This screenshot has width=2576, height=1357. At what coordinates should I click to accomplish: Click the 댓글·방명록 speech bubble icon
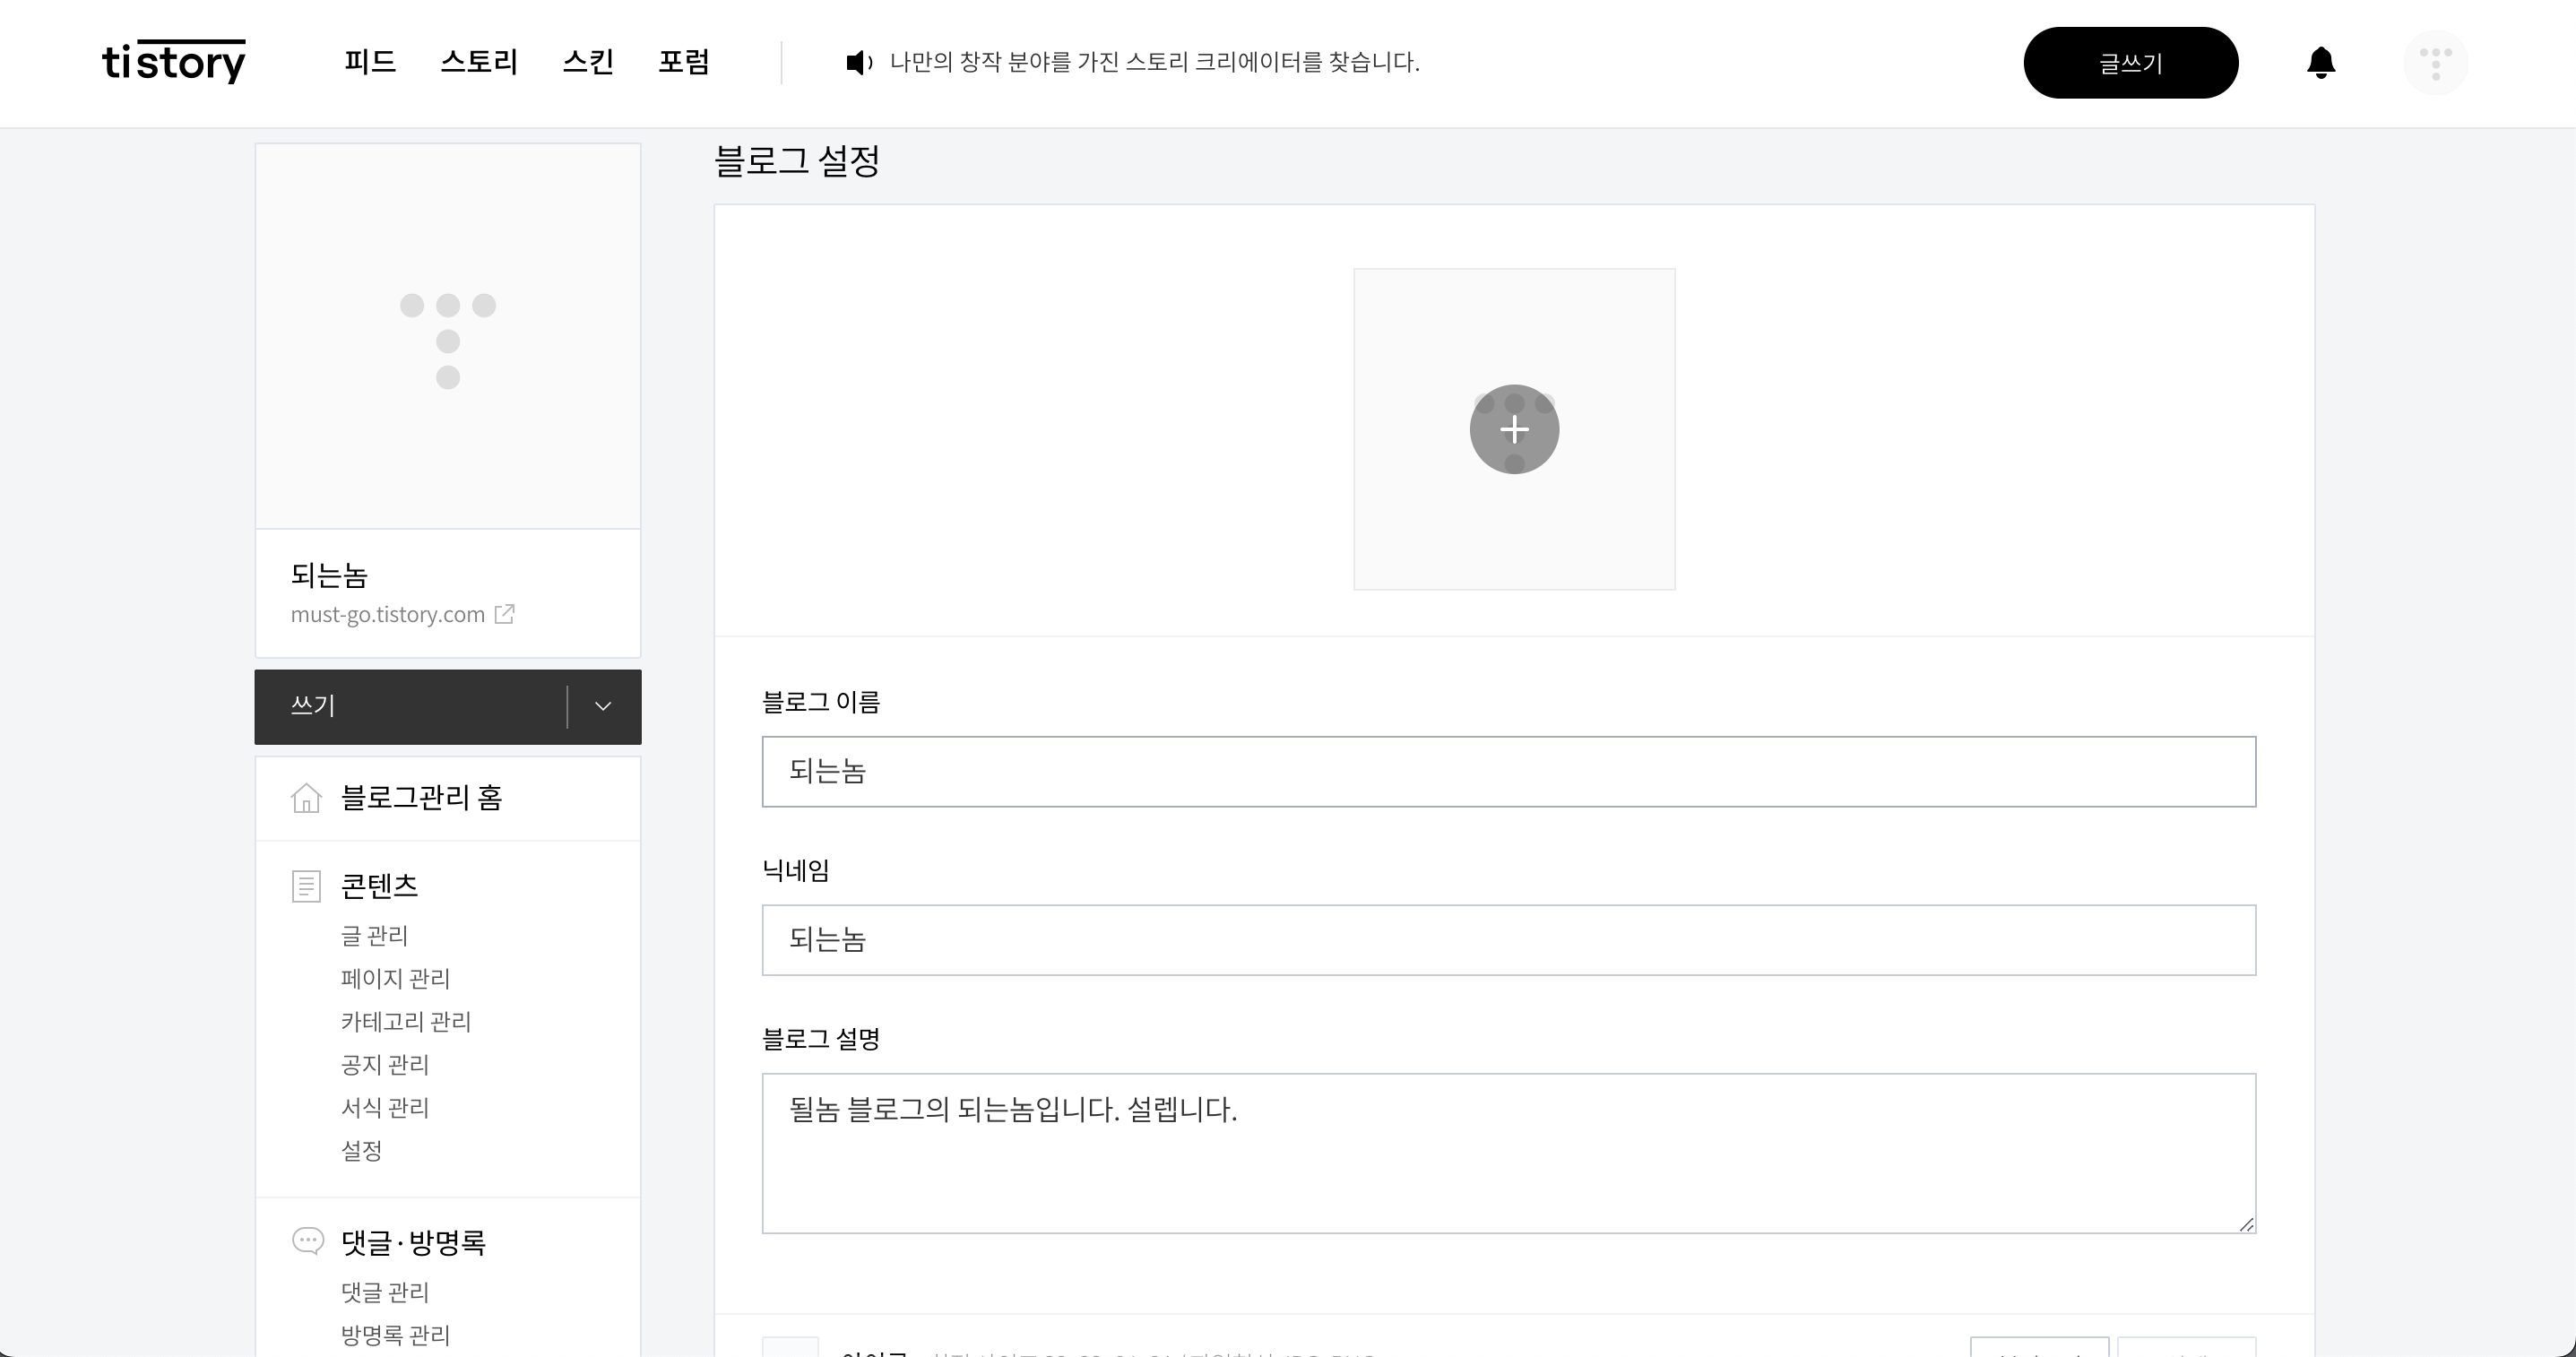pos(307,1241)
